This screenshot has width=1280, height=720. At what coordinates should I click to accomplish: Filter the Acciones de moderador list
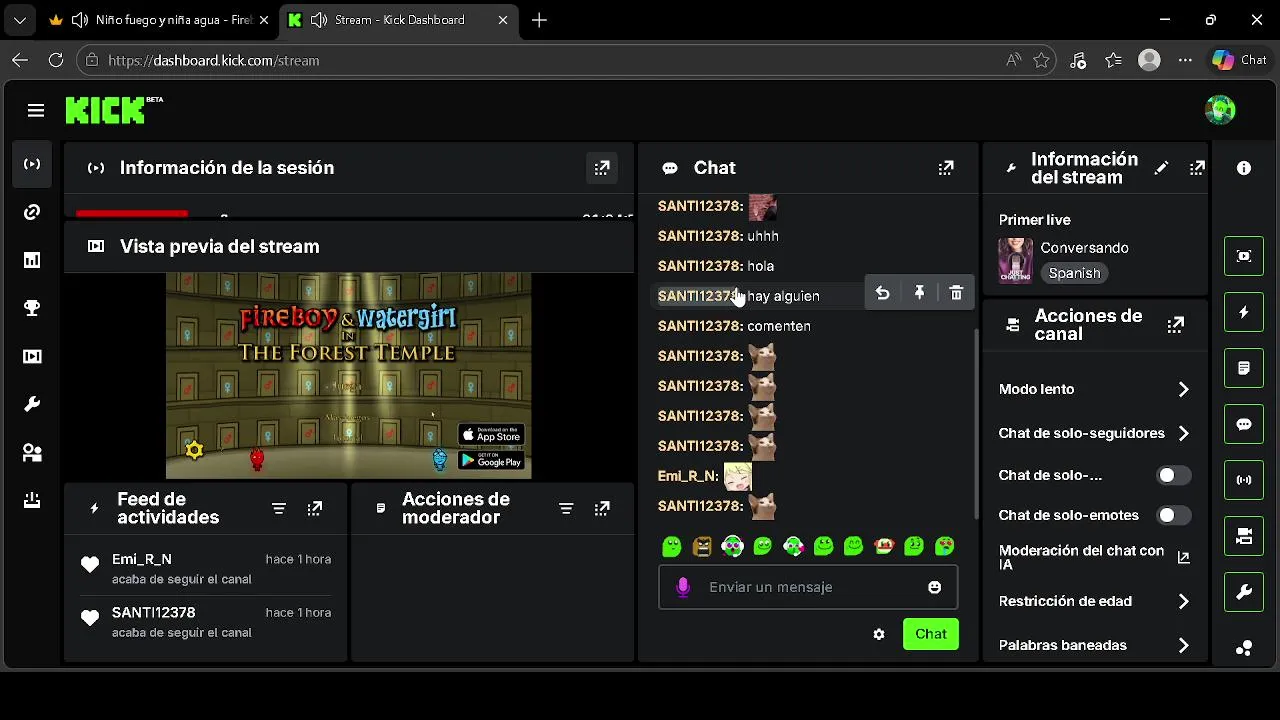(x=566, y=509)
